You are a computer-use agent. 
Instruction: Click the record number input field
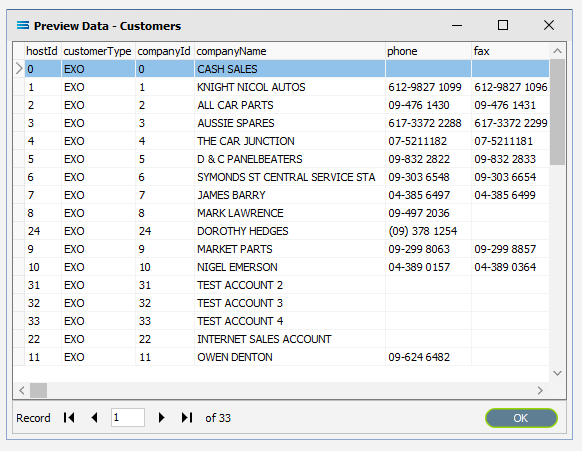[x=128, y=418]
